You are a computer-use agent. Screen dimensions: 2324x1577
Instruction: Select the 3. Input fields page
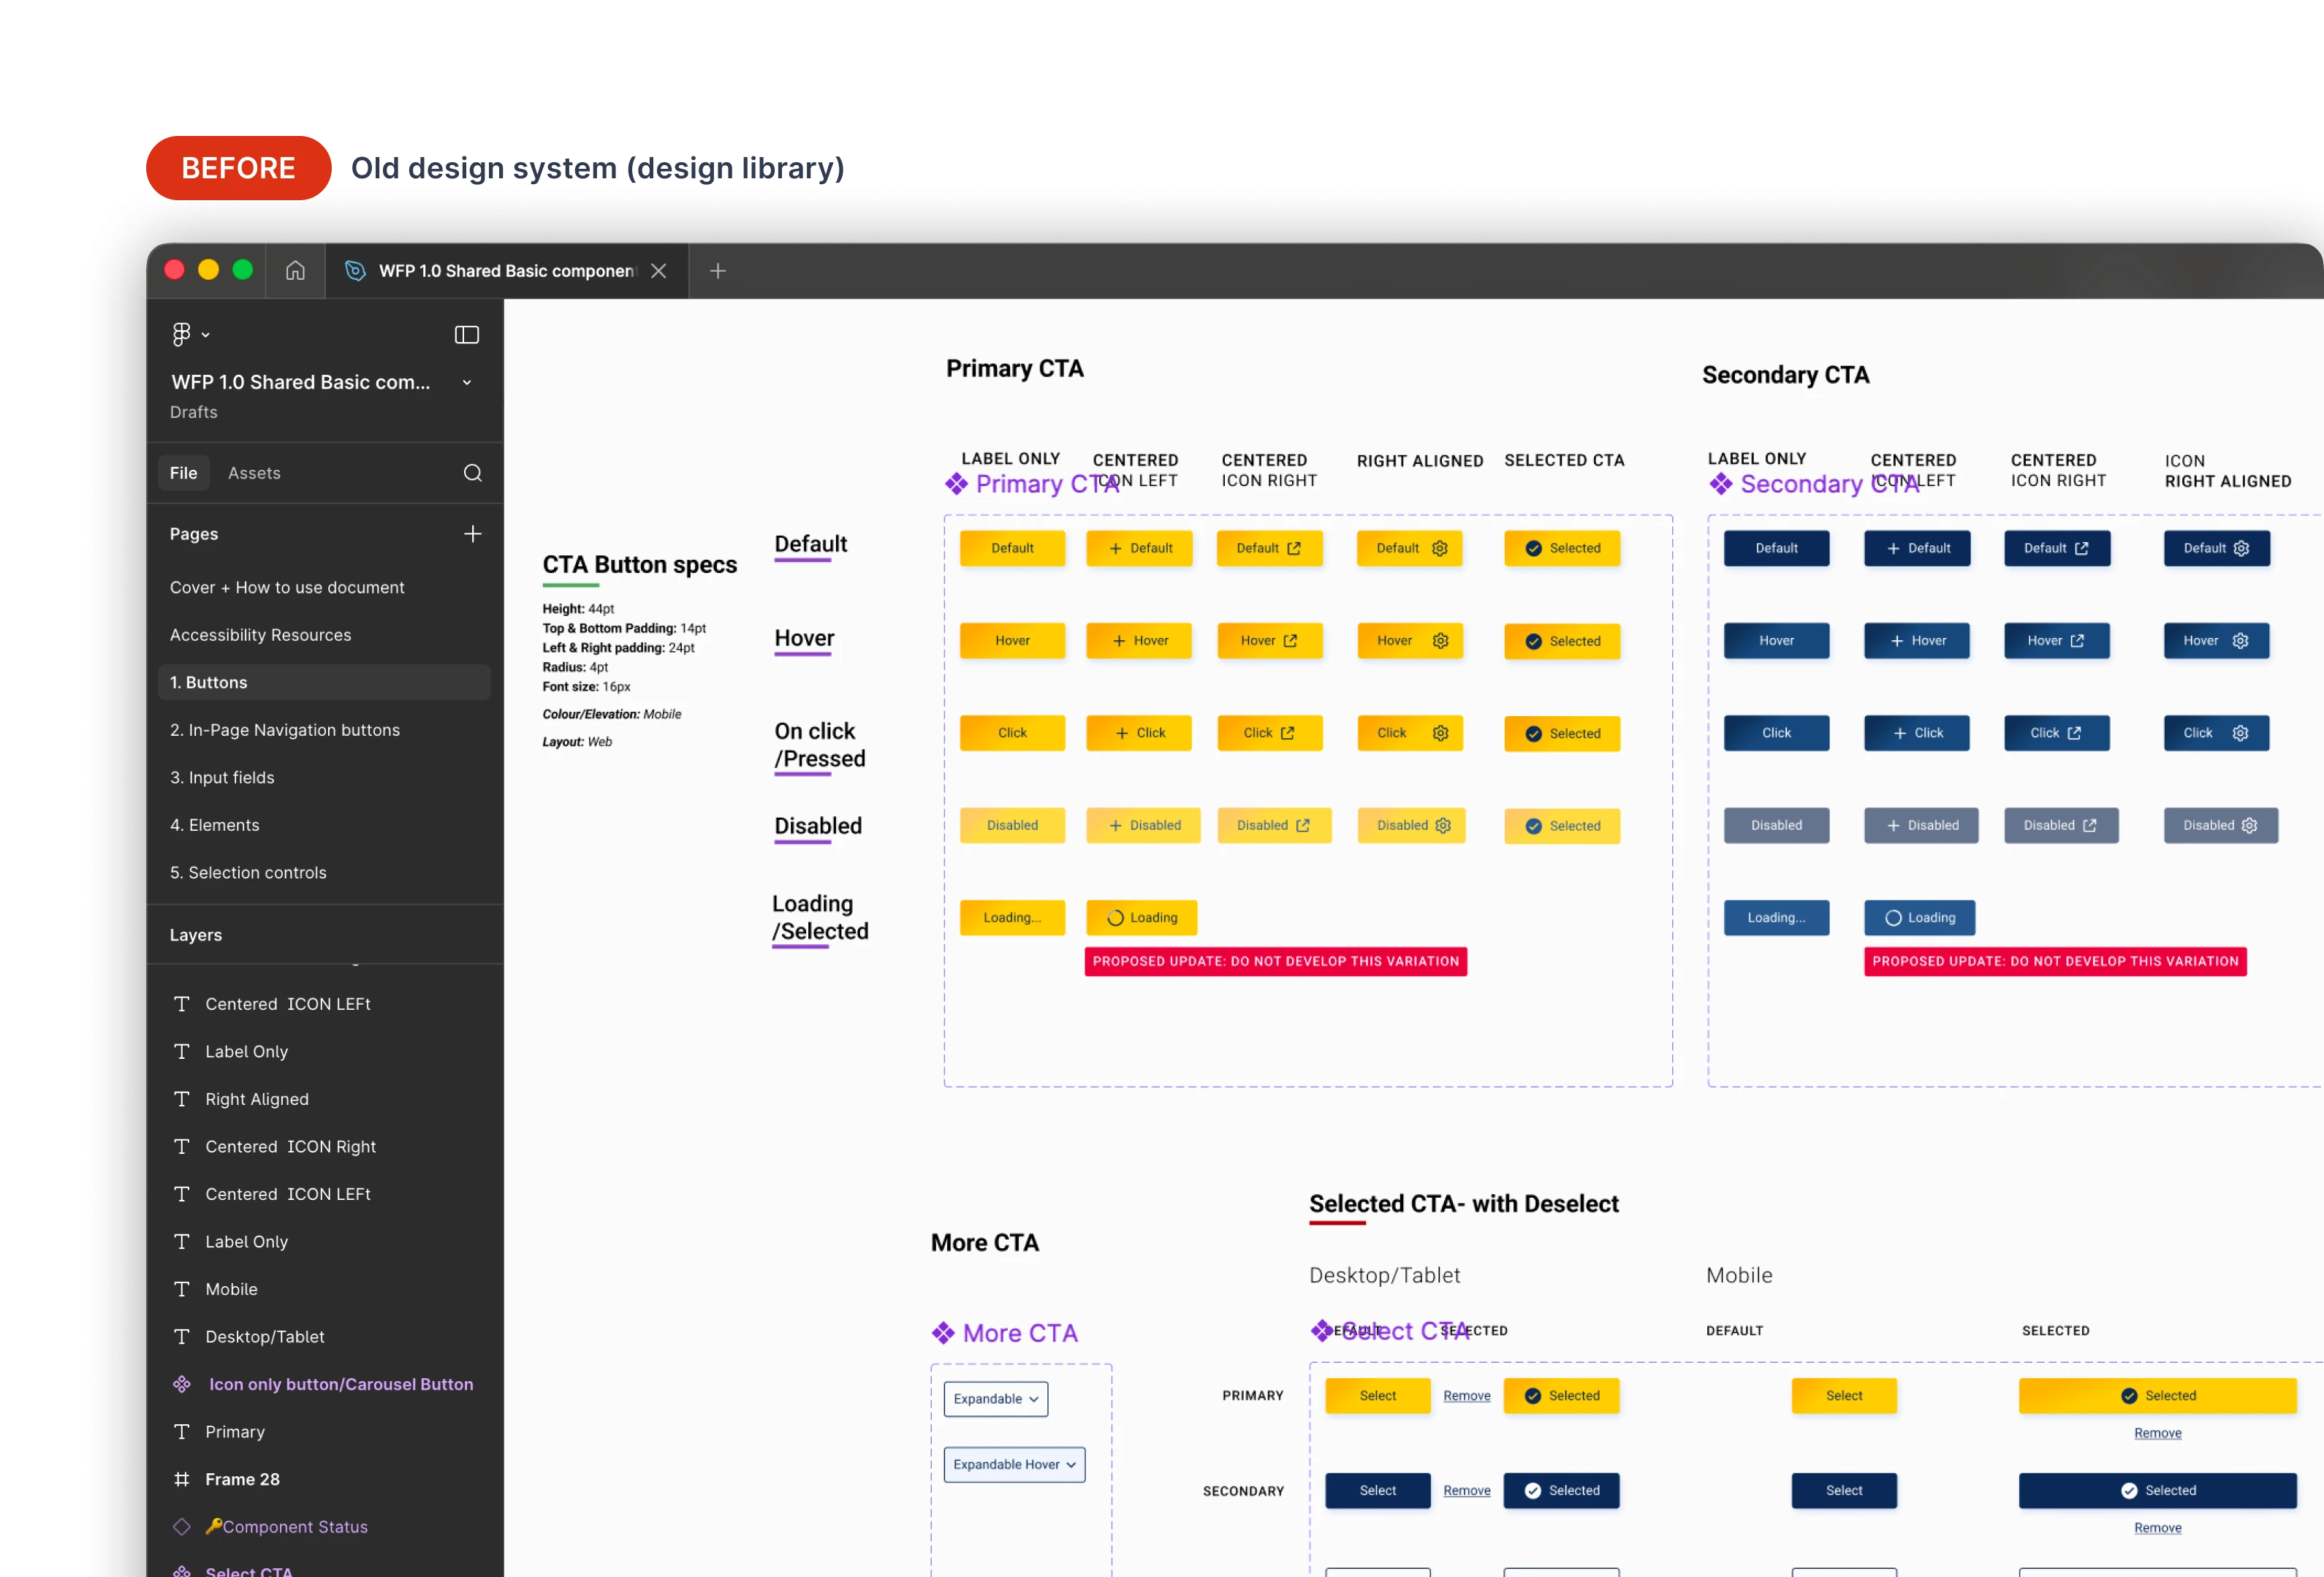click(x=222, y=777)
